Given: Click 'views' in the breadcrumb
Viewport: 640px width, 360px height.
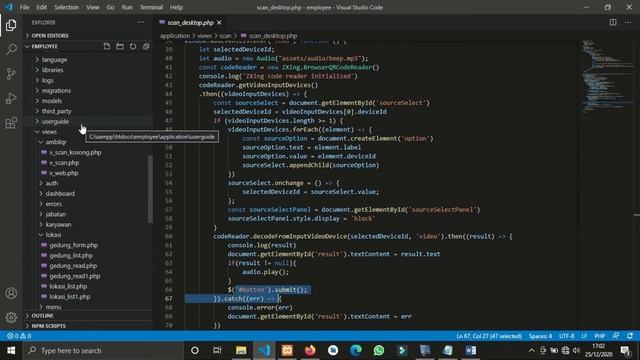Looking at the screenshot, I should (x=204, y=36).
